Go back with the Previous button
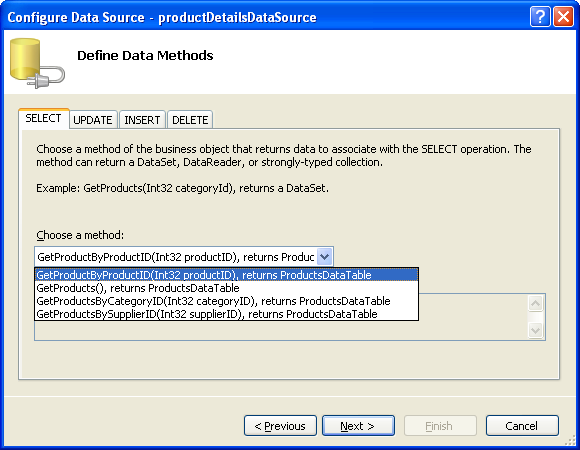This screenshot has width=580, height=450. pyautogui.click(x=280, y=426)
